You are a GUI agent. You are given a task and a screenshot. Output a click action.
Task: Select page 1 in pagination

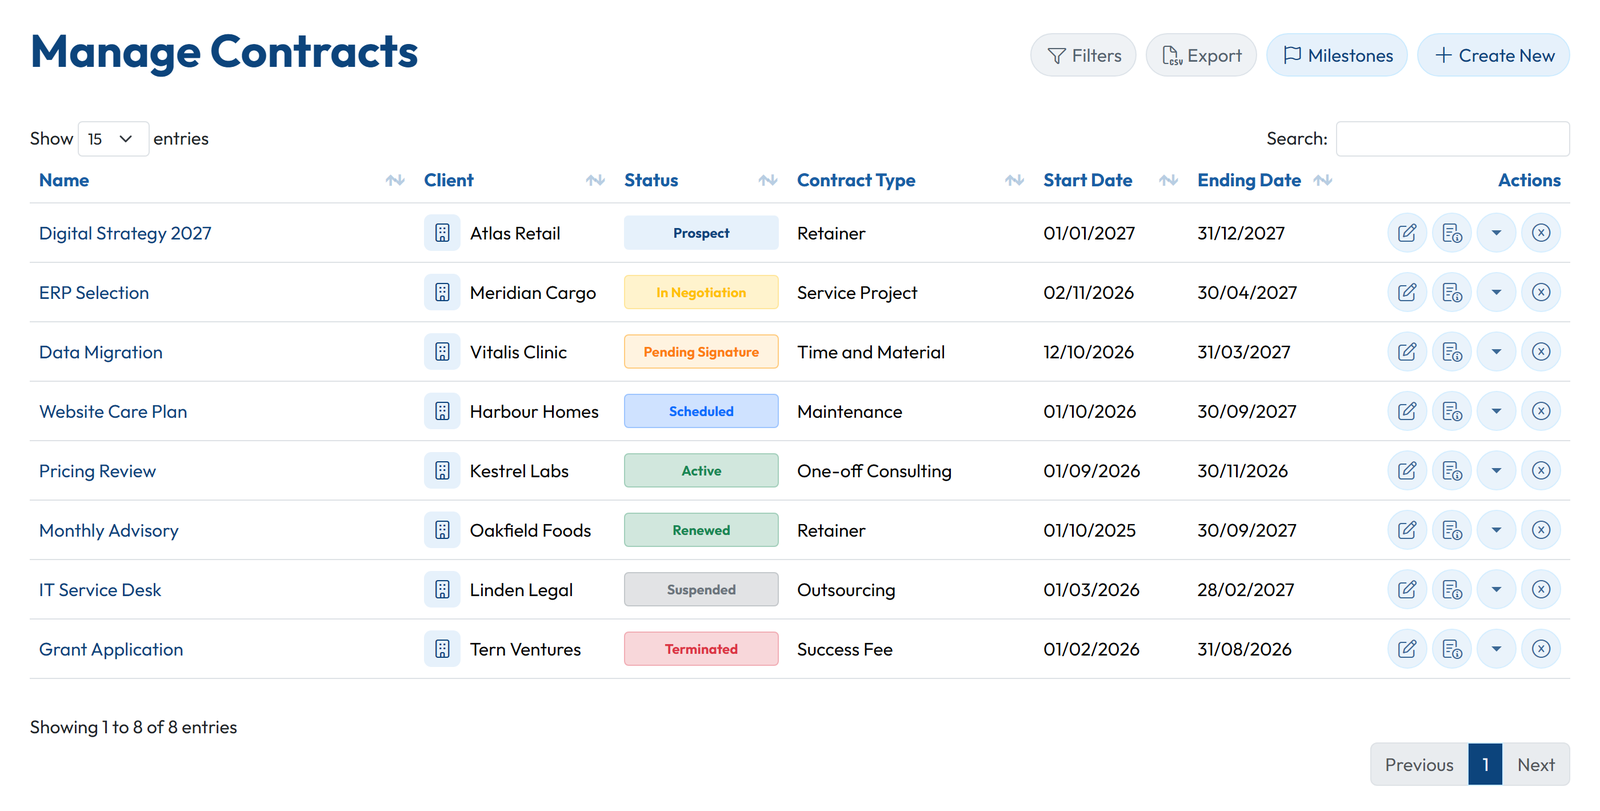[1486, 765]
